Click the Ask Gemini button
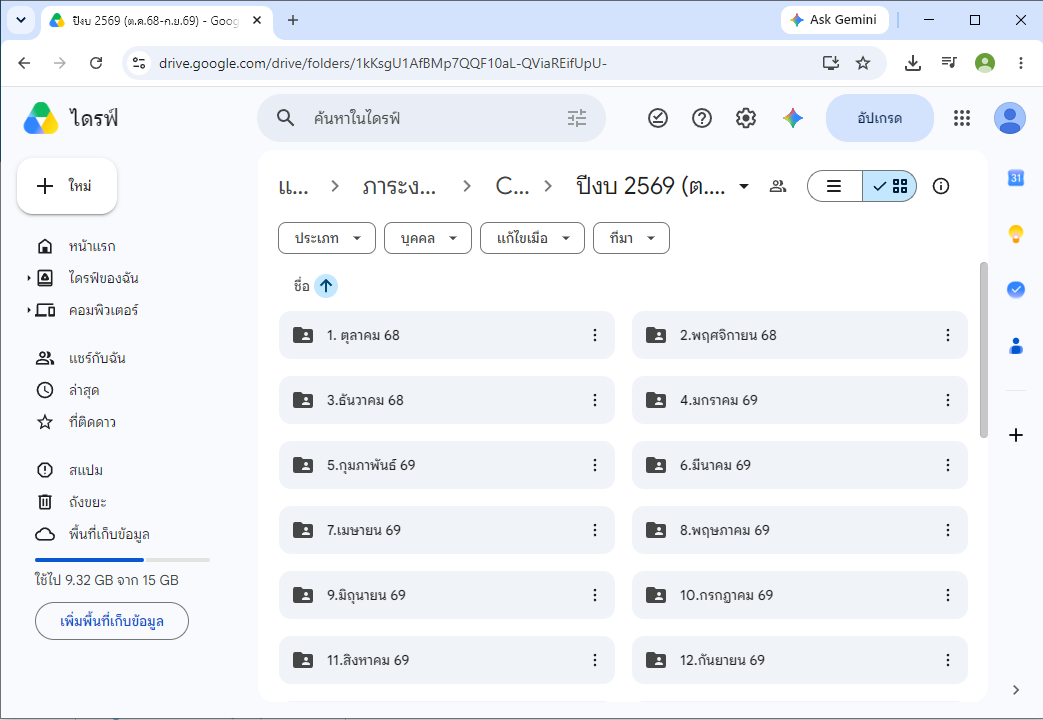Screen dimensions: 1043x720 835,20
